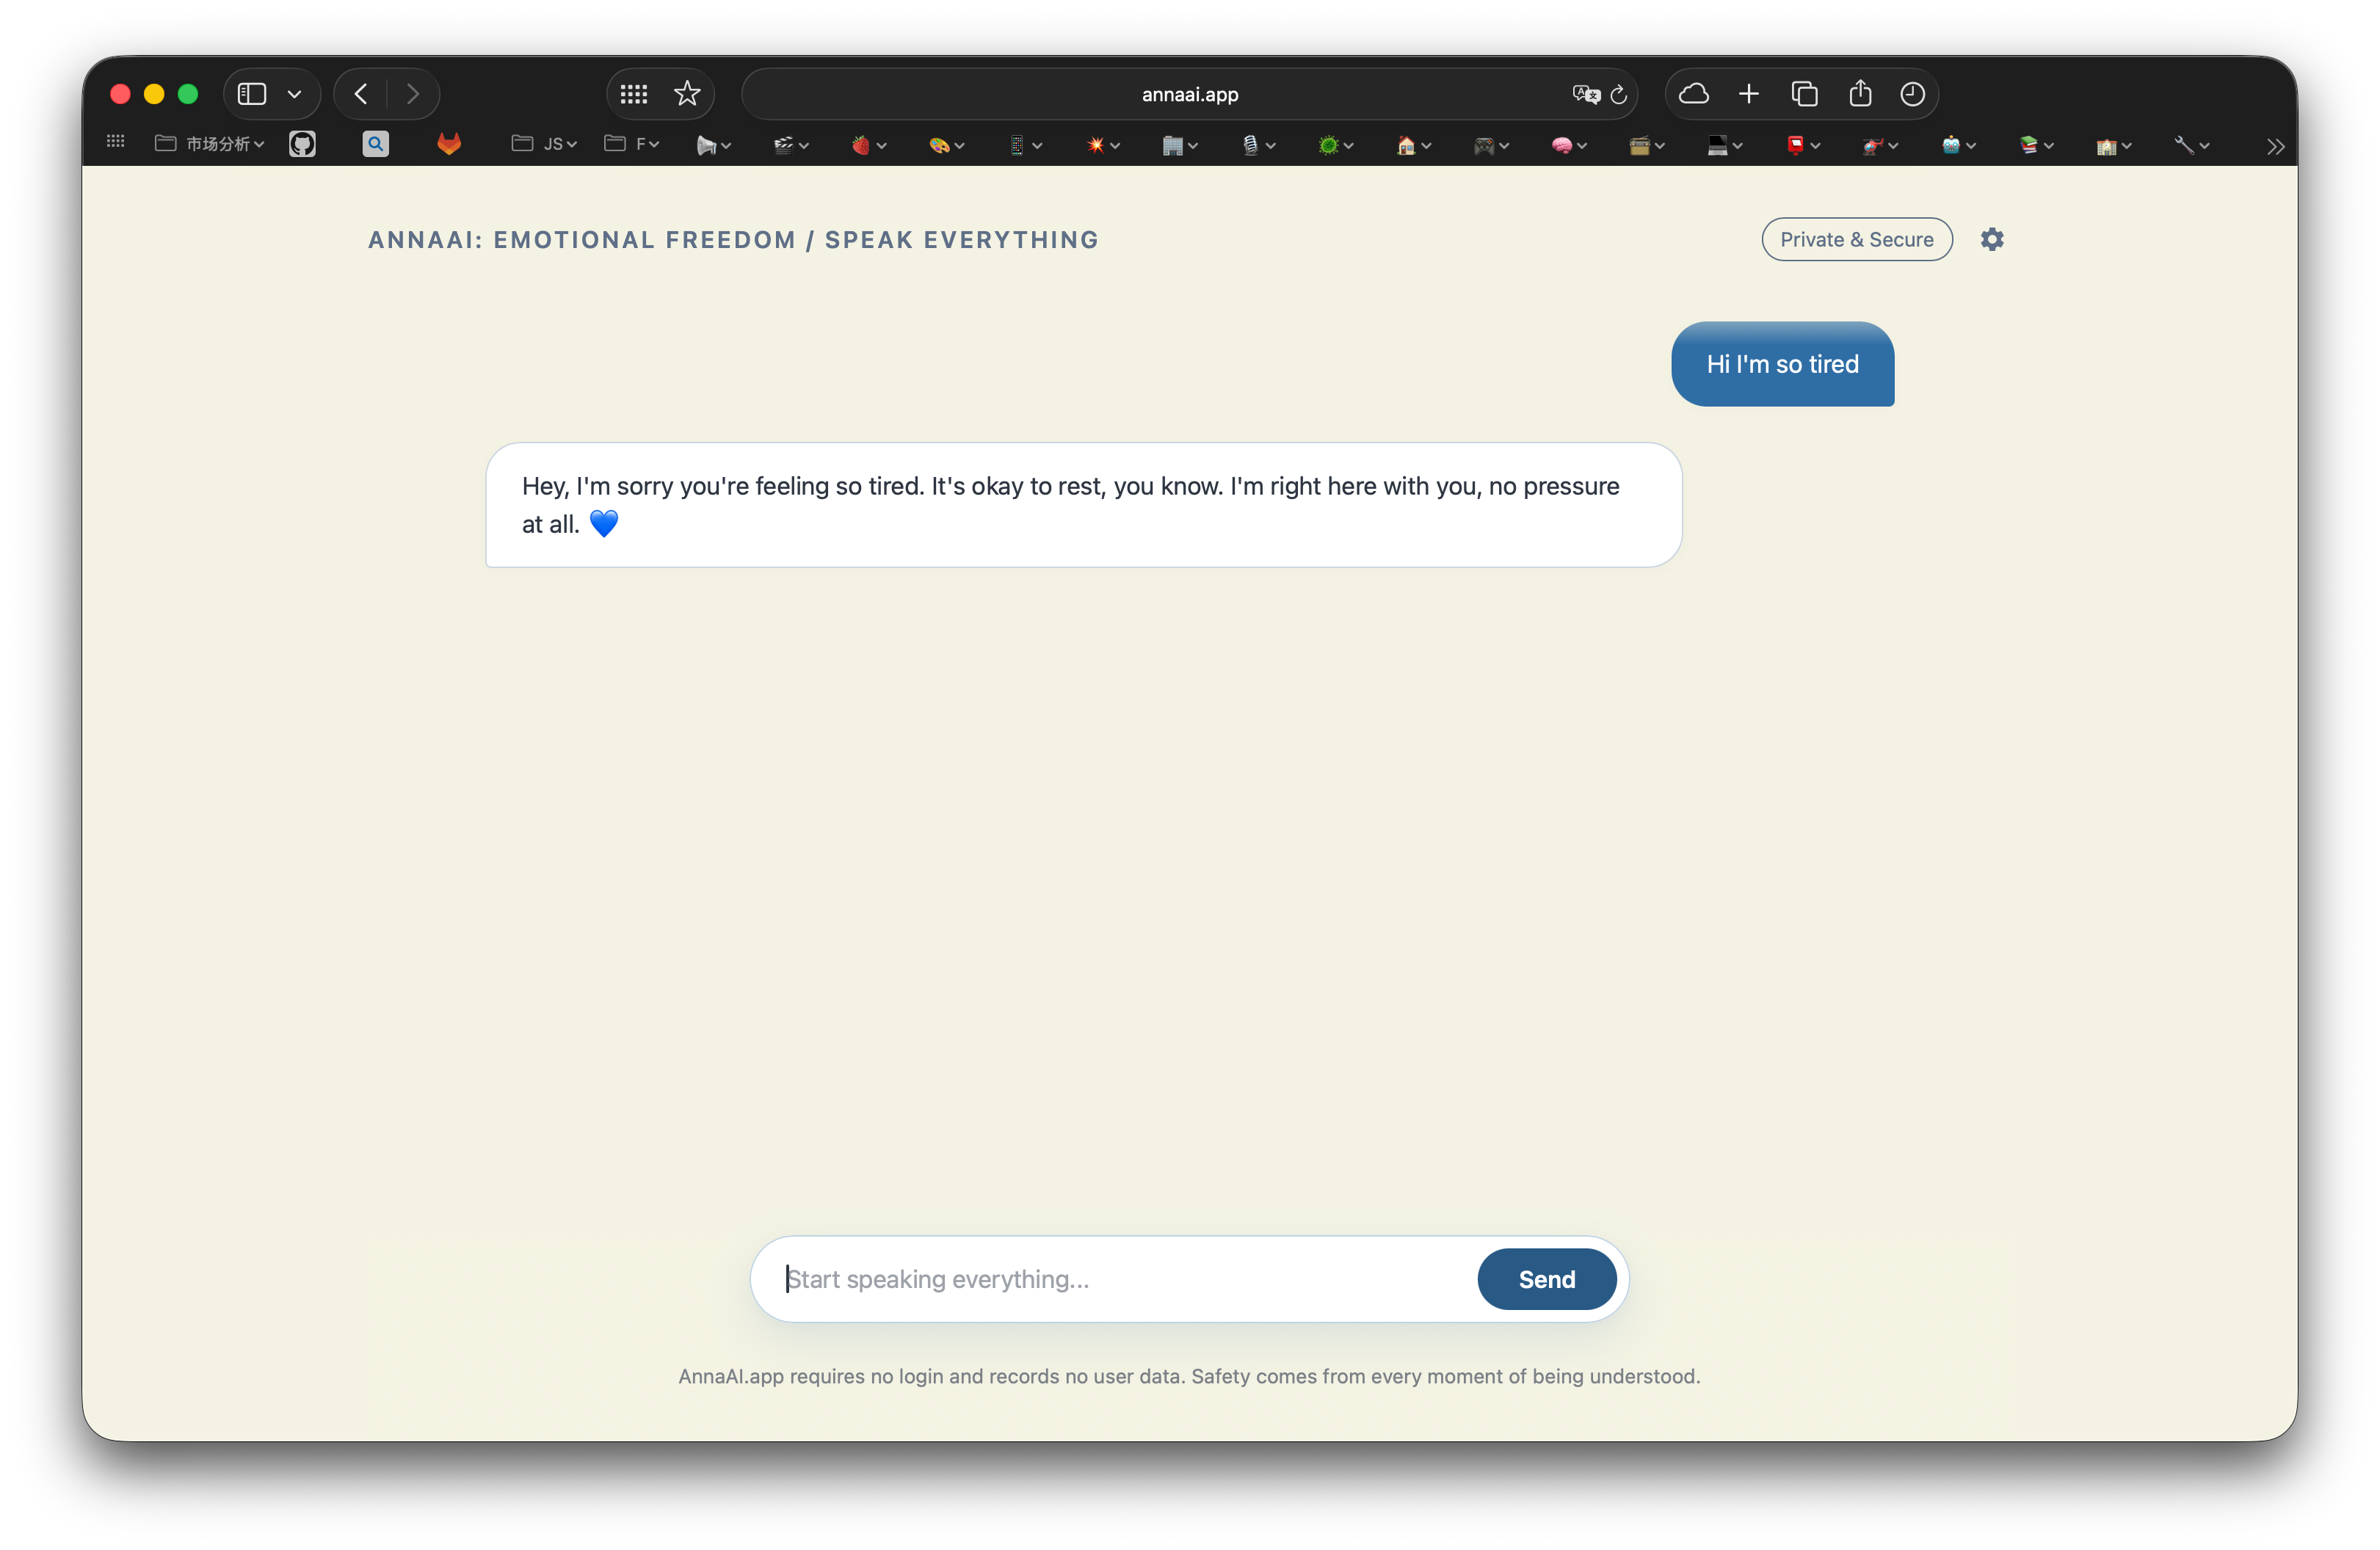
Task: Click the brain emoji bookmark
Action: point(1562,144)
